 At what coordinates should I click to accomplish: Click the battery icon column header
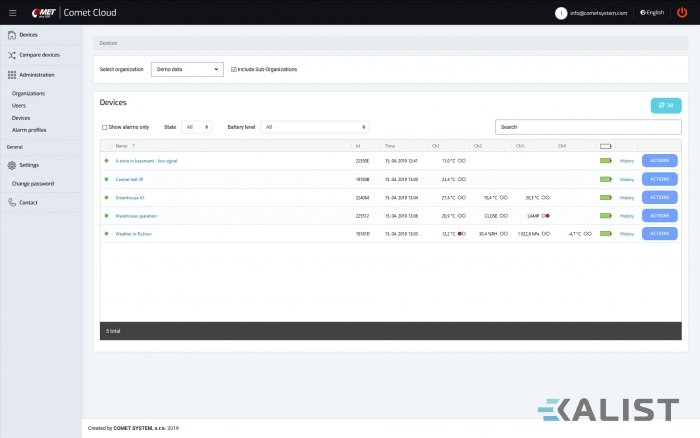point(605,146)
